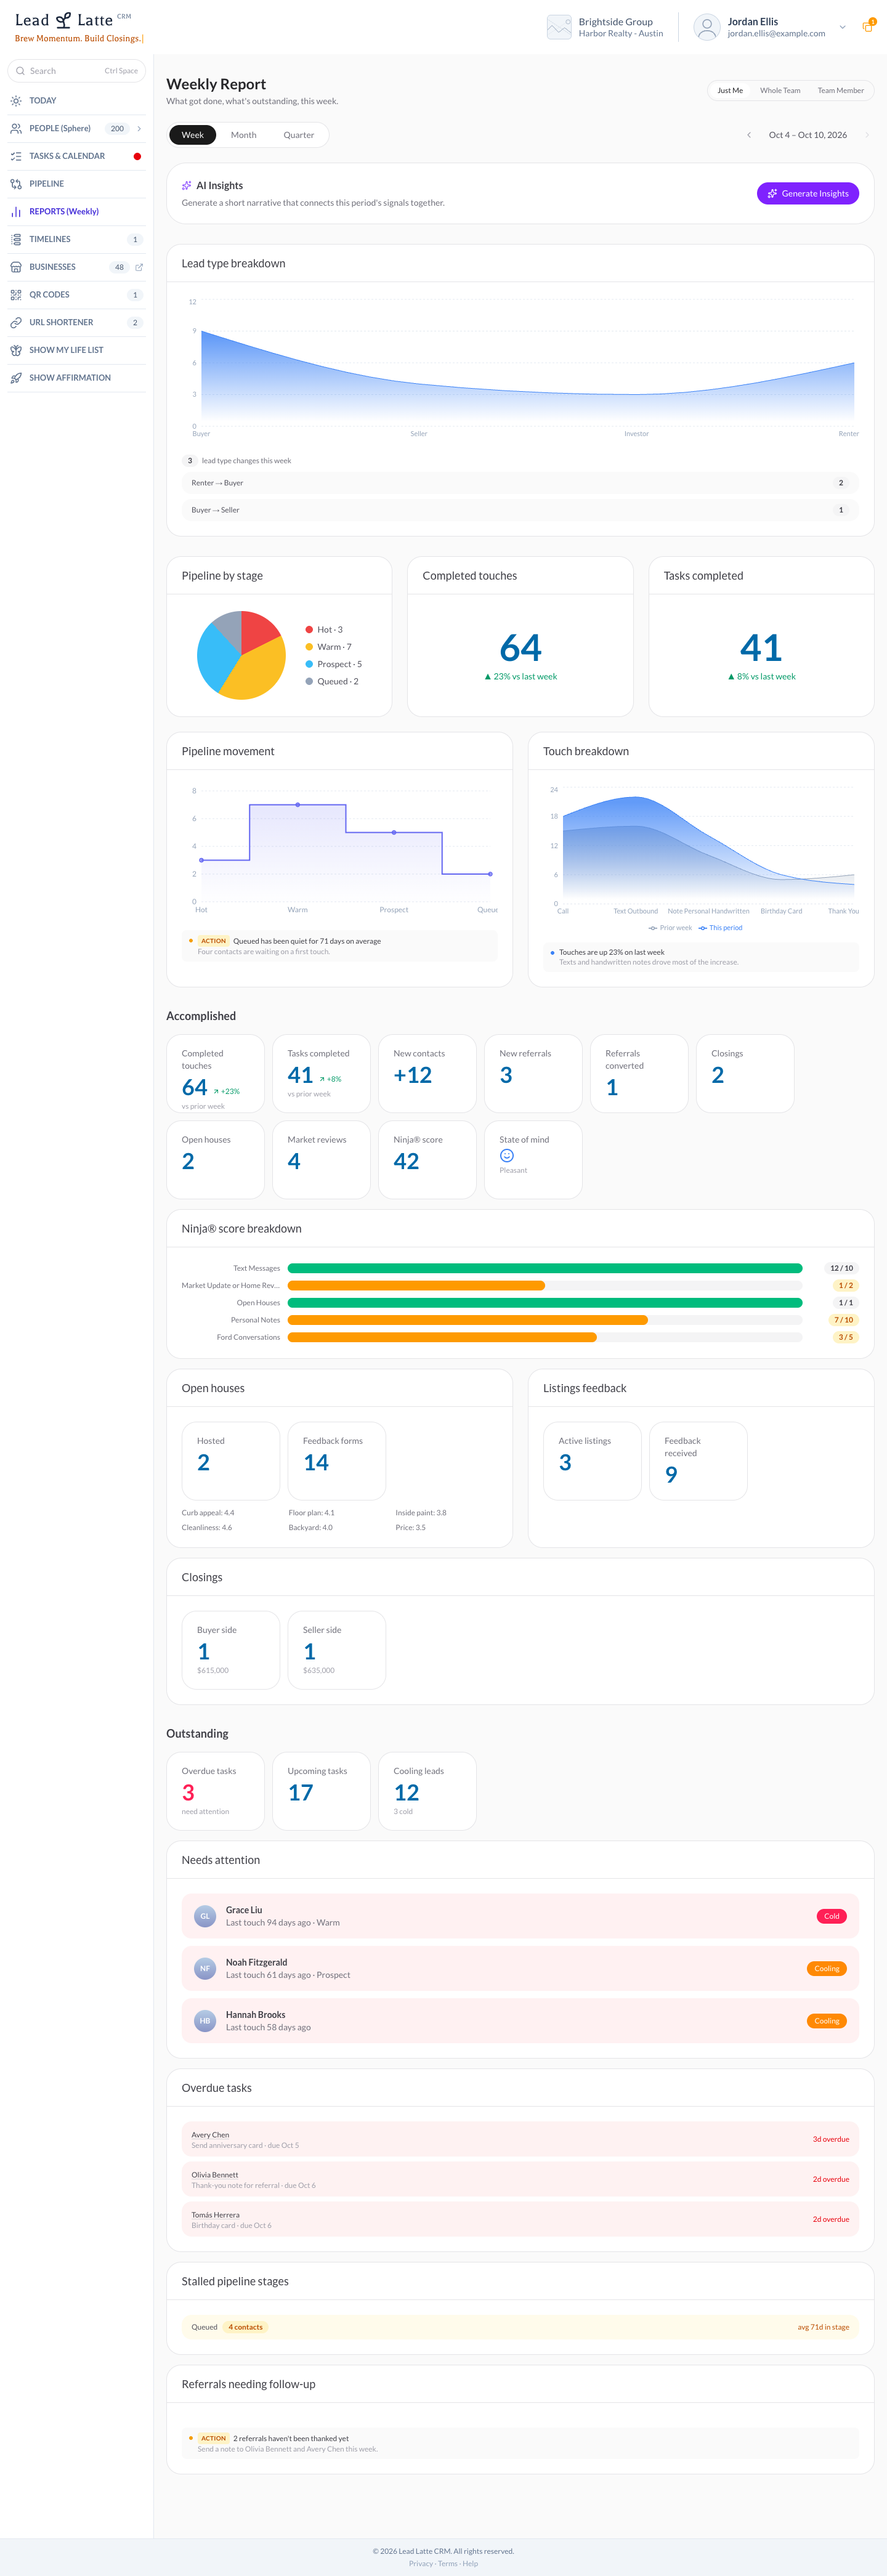The height and width of the screenshot is (2576, 887).
Task: Click the State of mind smiley icon
Action: tap(507, 1155)
